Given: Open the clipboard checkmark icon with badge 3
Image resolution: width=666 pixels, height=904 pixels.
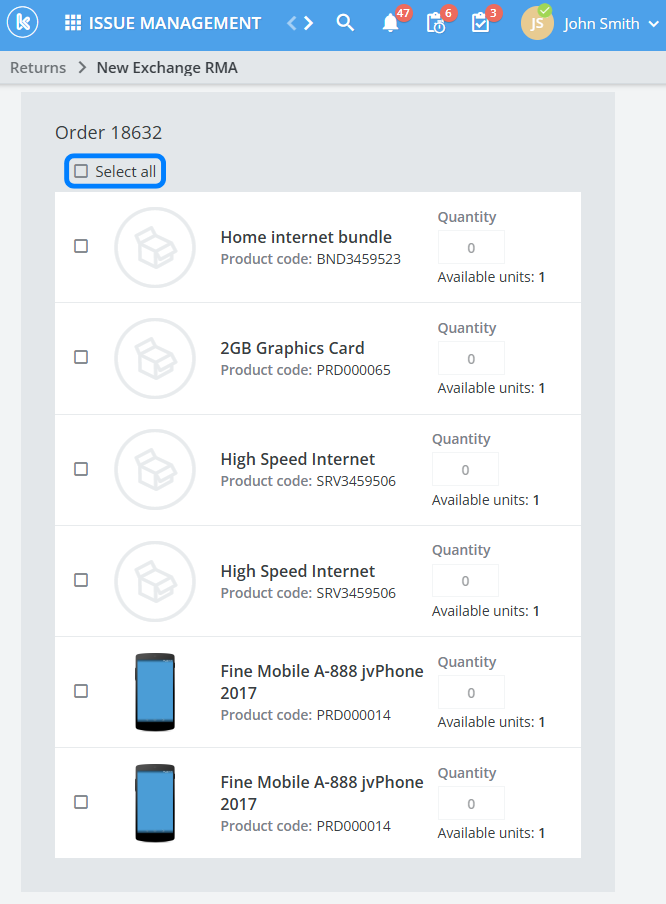Looking at the screenshot, I should click(480, 23).
